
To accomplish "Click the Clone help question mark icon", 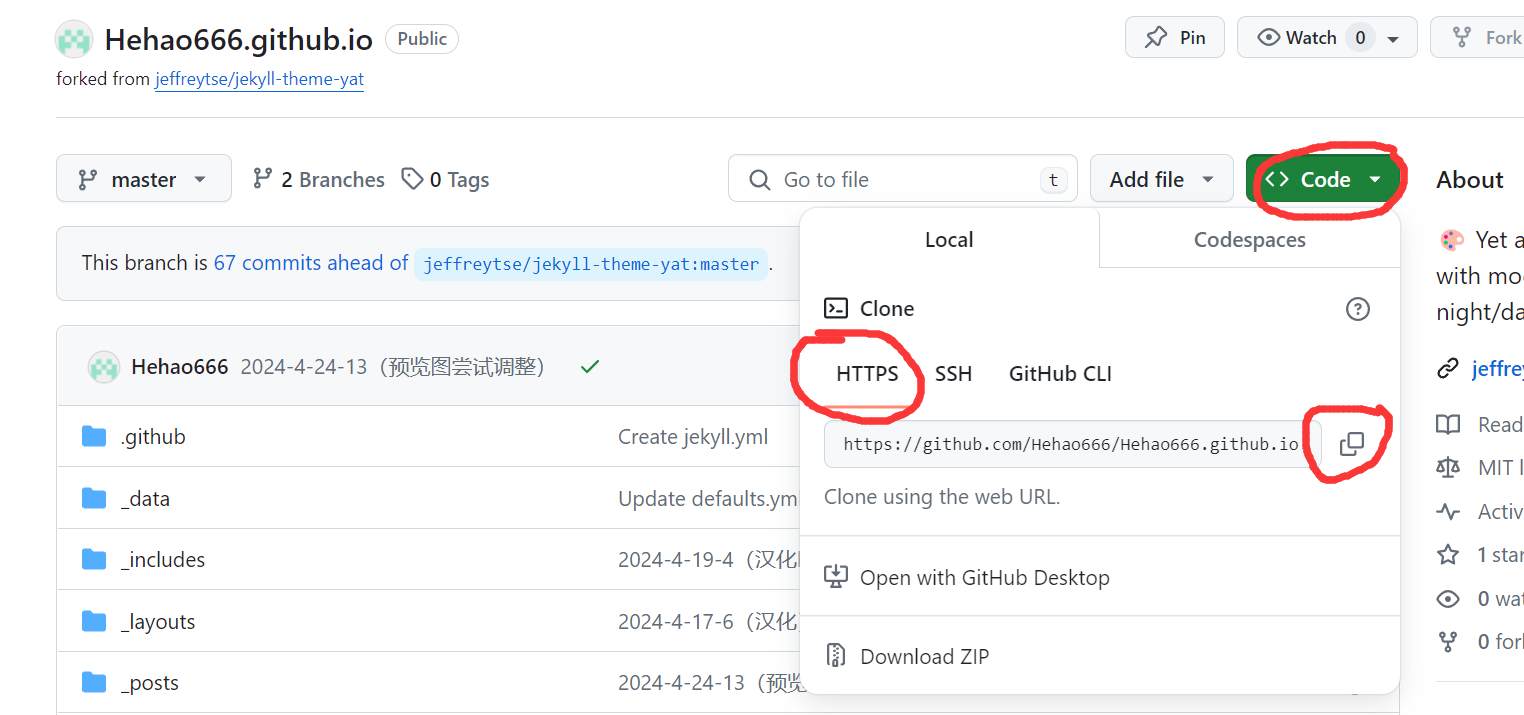I will pyautogui.click(x=1357, y=308).
